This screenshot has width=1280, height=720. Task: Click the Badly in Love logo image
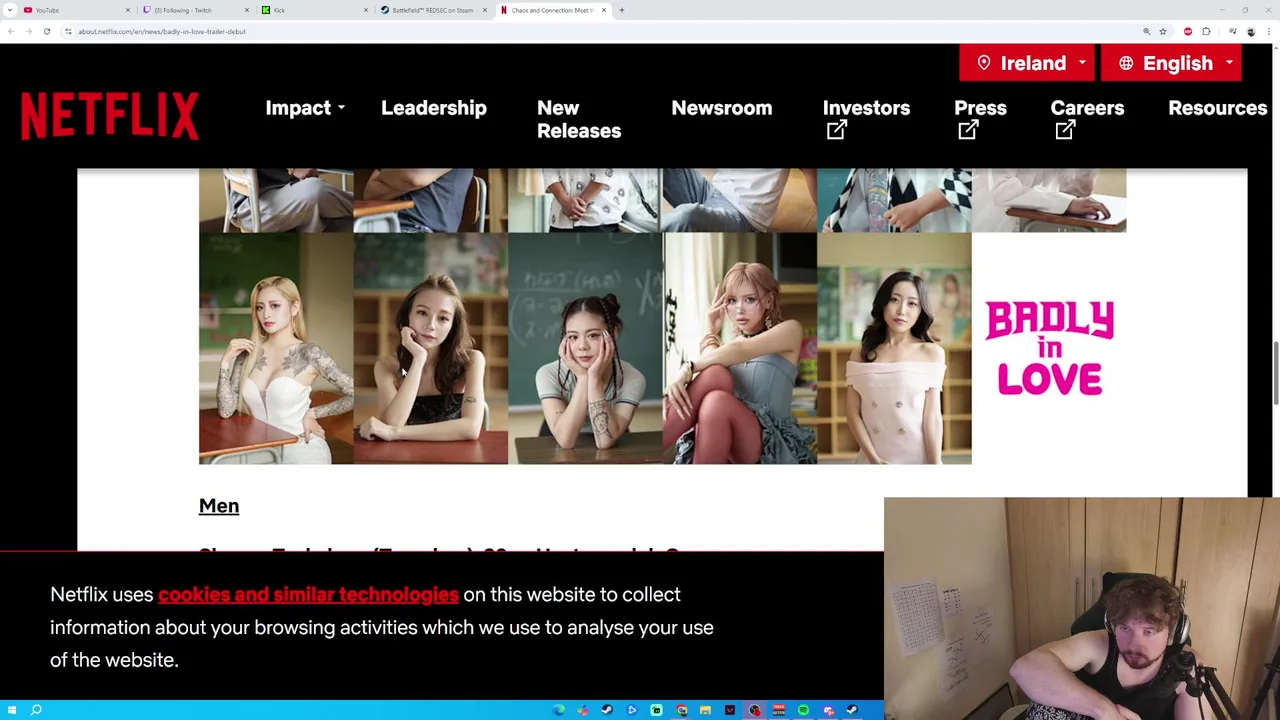pyautogui.click(x=1049, y=348)
